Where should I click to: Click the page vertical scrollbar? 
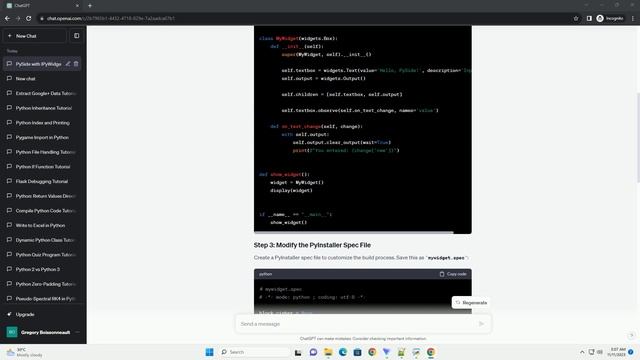(x=638, y=138)
